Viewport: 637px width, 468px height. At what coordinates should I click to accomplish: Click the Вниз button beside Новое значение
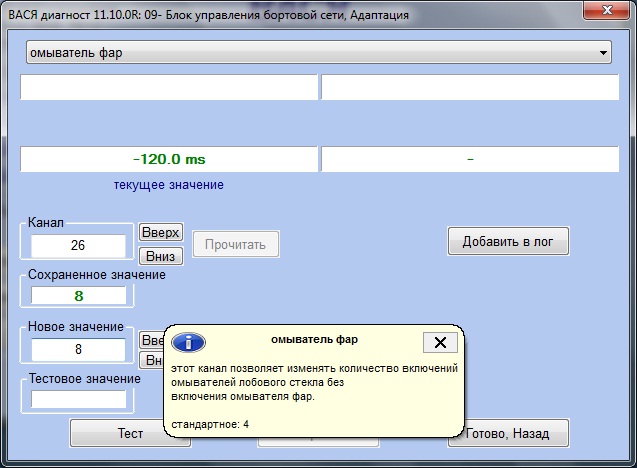pos(152,360)
